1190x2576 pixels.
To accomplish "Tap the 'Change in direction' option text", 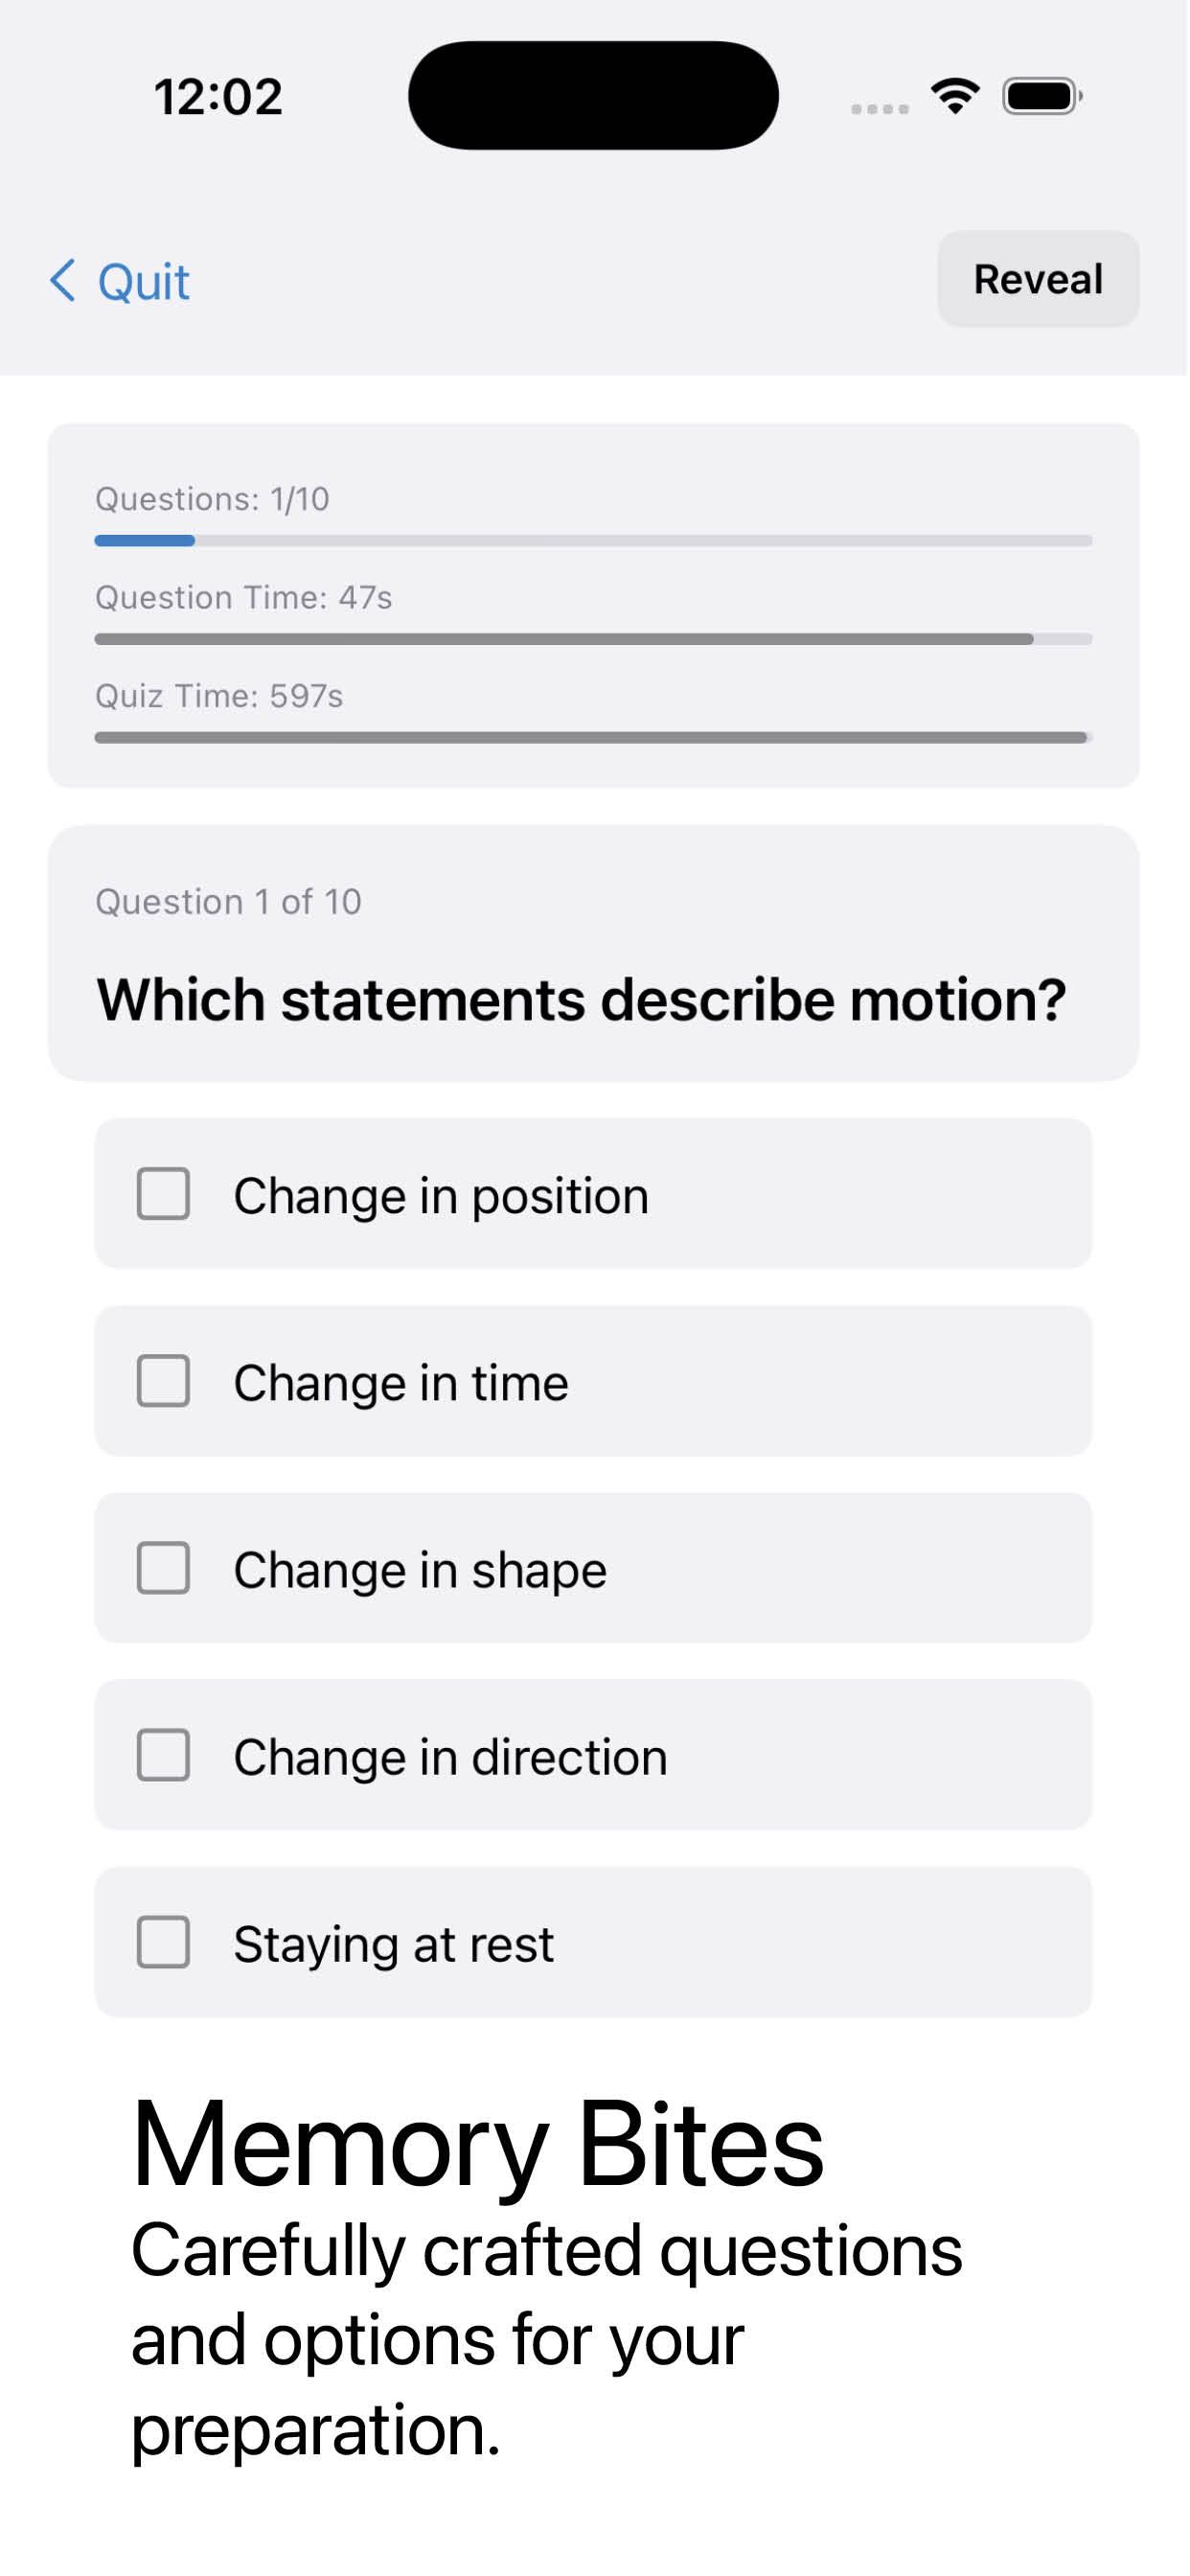I will coord(450,1757).
